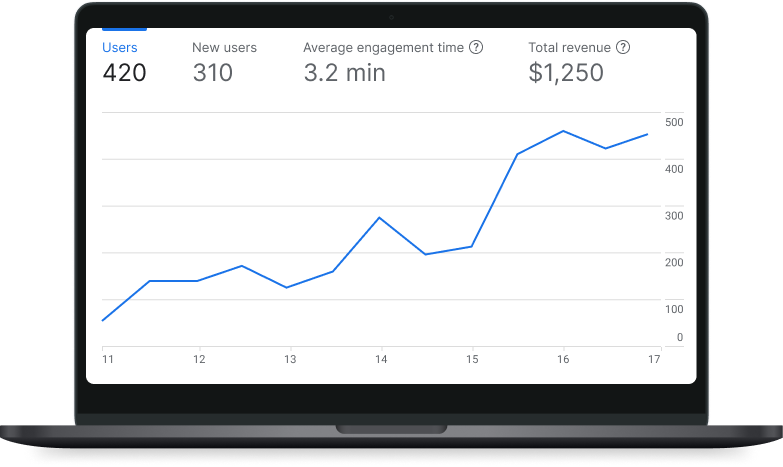The width and height of the screenshot is (783, 467).
Task: Select the Average engagement time tab
Action: click(384, 47)
